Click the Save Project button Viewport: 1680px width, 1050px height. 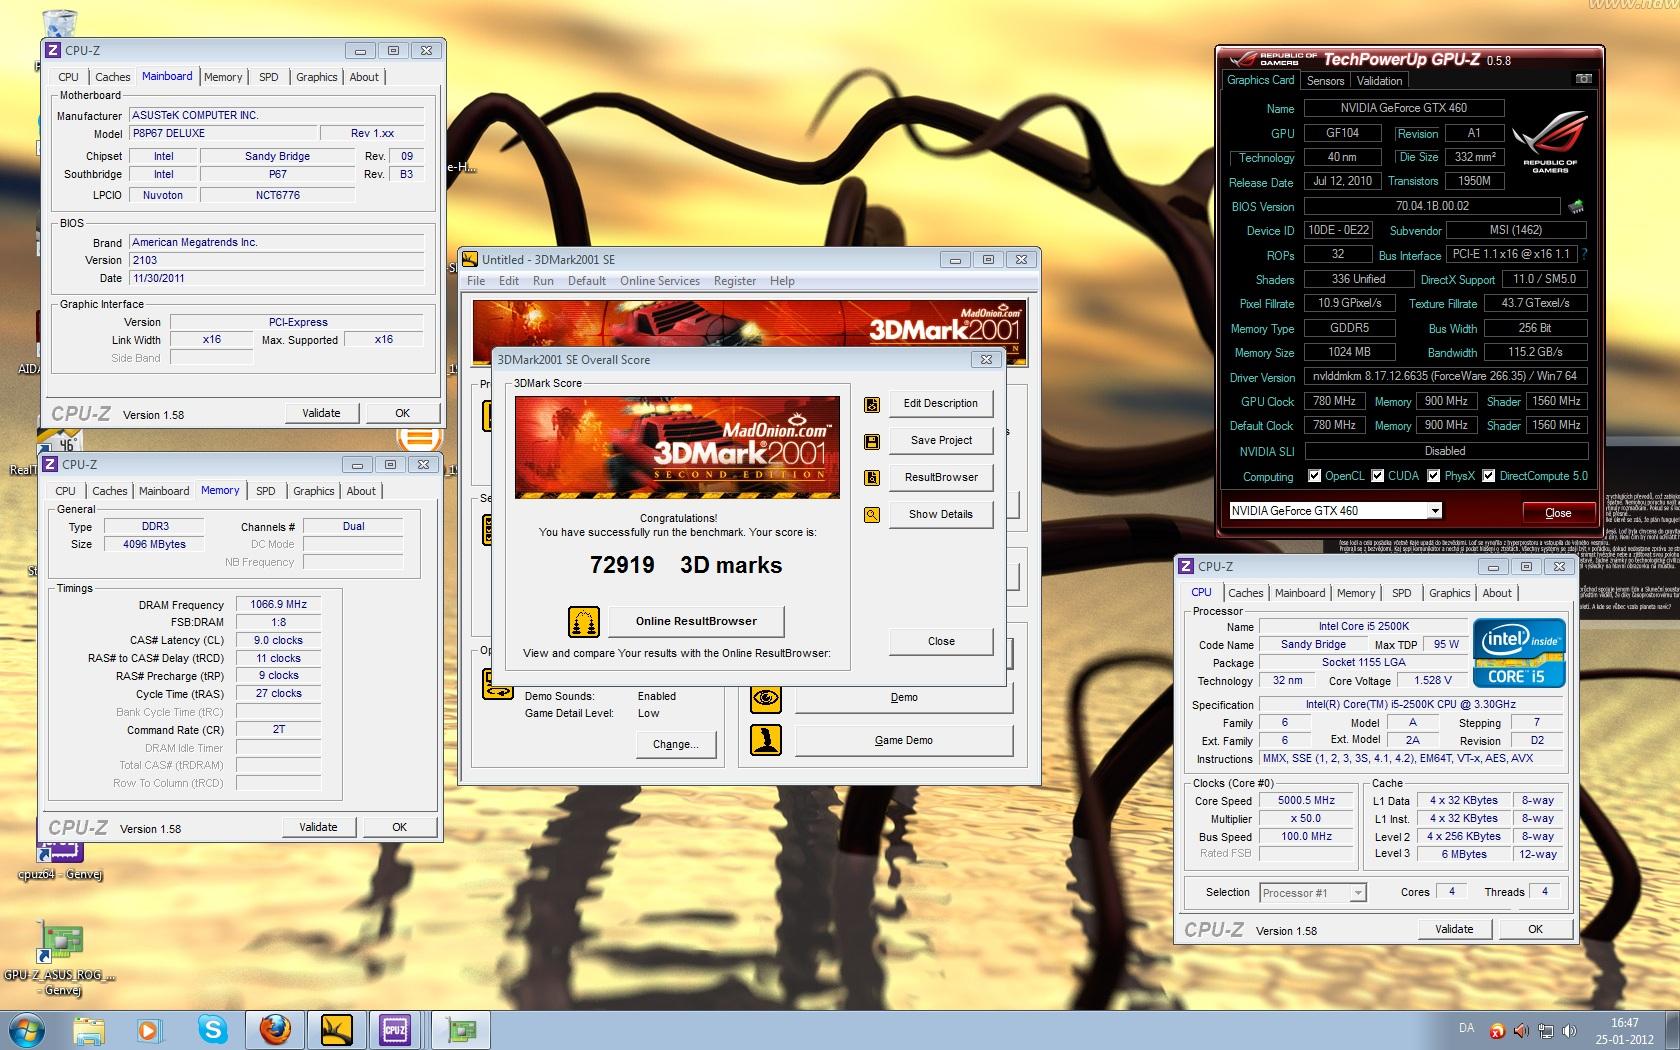point(940,441)
